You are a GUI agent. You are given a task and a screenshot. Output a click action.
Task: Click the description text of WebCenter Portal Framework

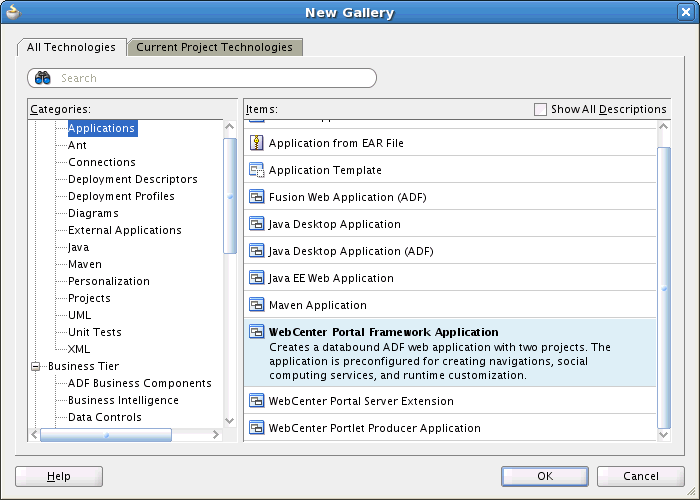pyautogui.click(x=440, y=361)
